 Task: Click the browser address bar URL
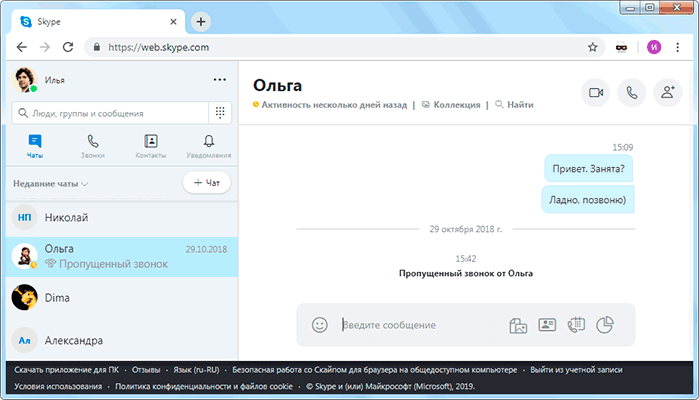[158, 47]
